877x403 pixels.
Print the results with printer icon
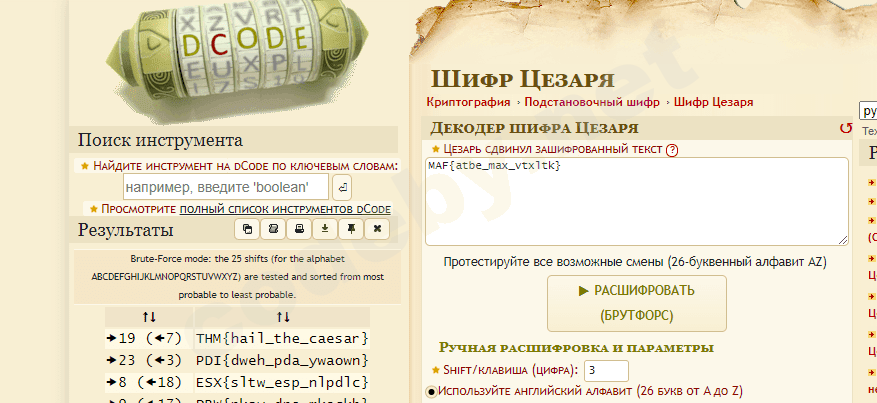(x=299, y=229)
